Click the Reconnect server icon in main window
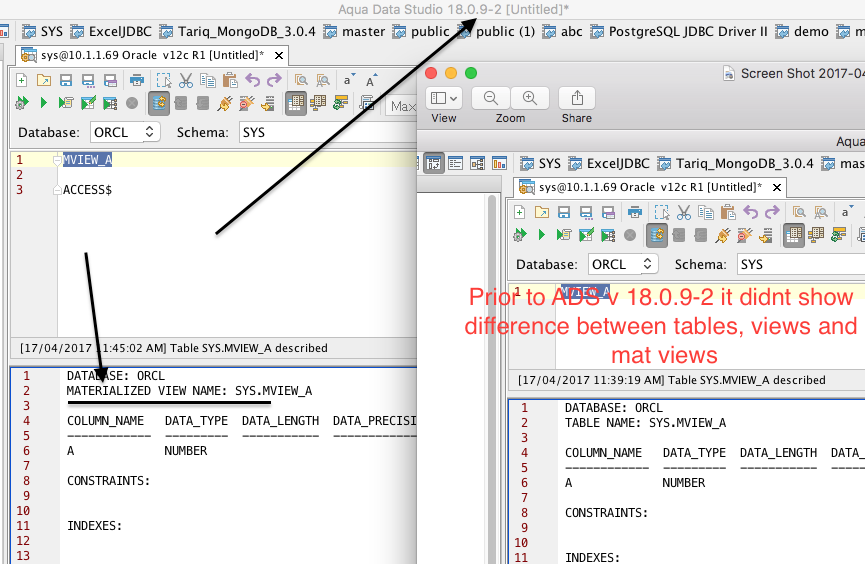865x564 pixels. click(269, 103)
